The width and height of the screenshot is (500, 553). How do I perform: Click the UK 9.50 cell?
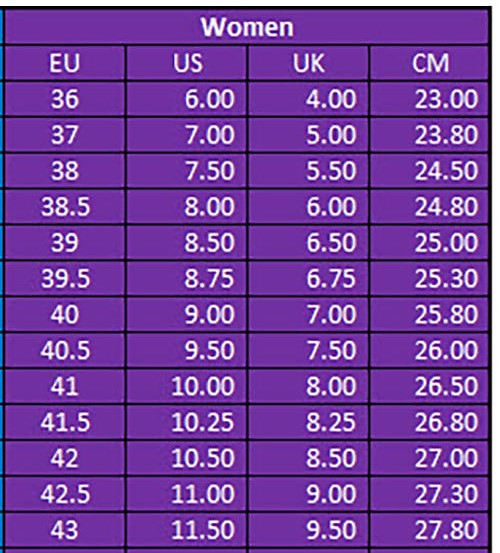[308, 529]
